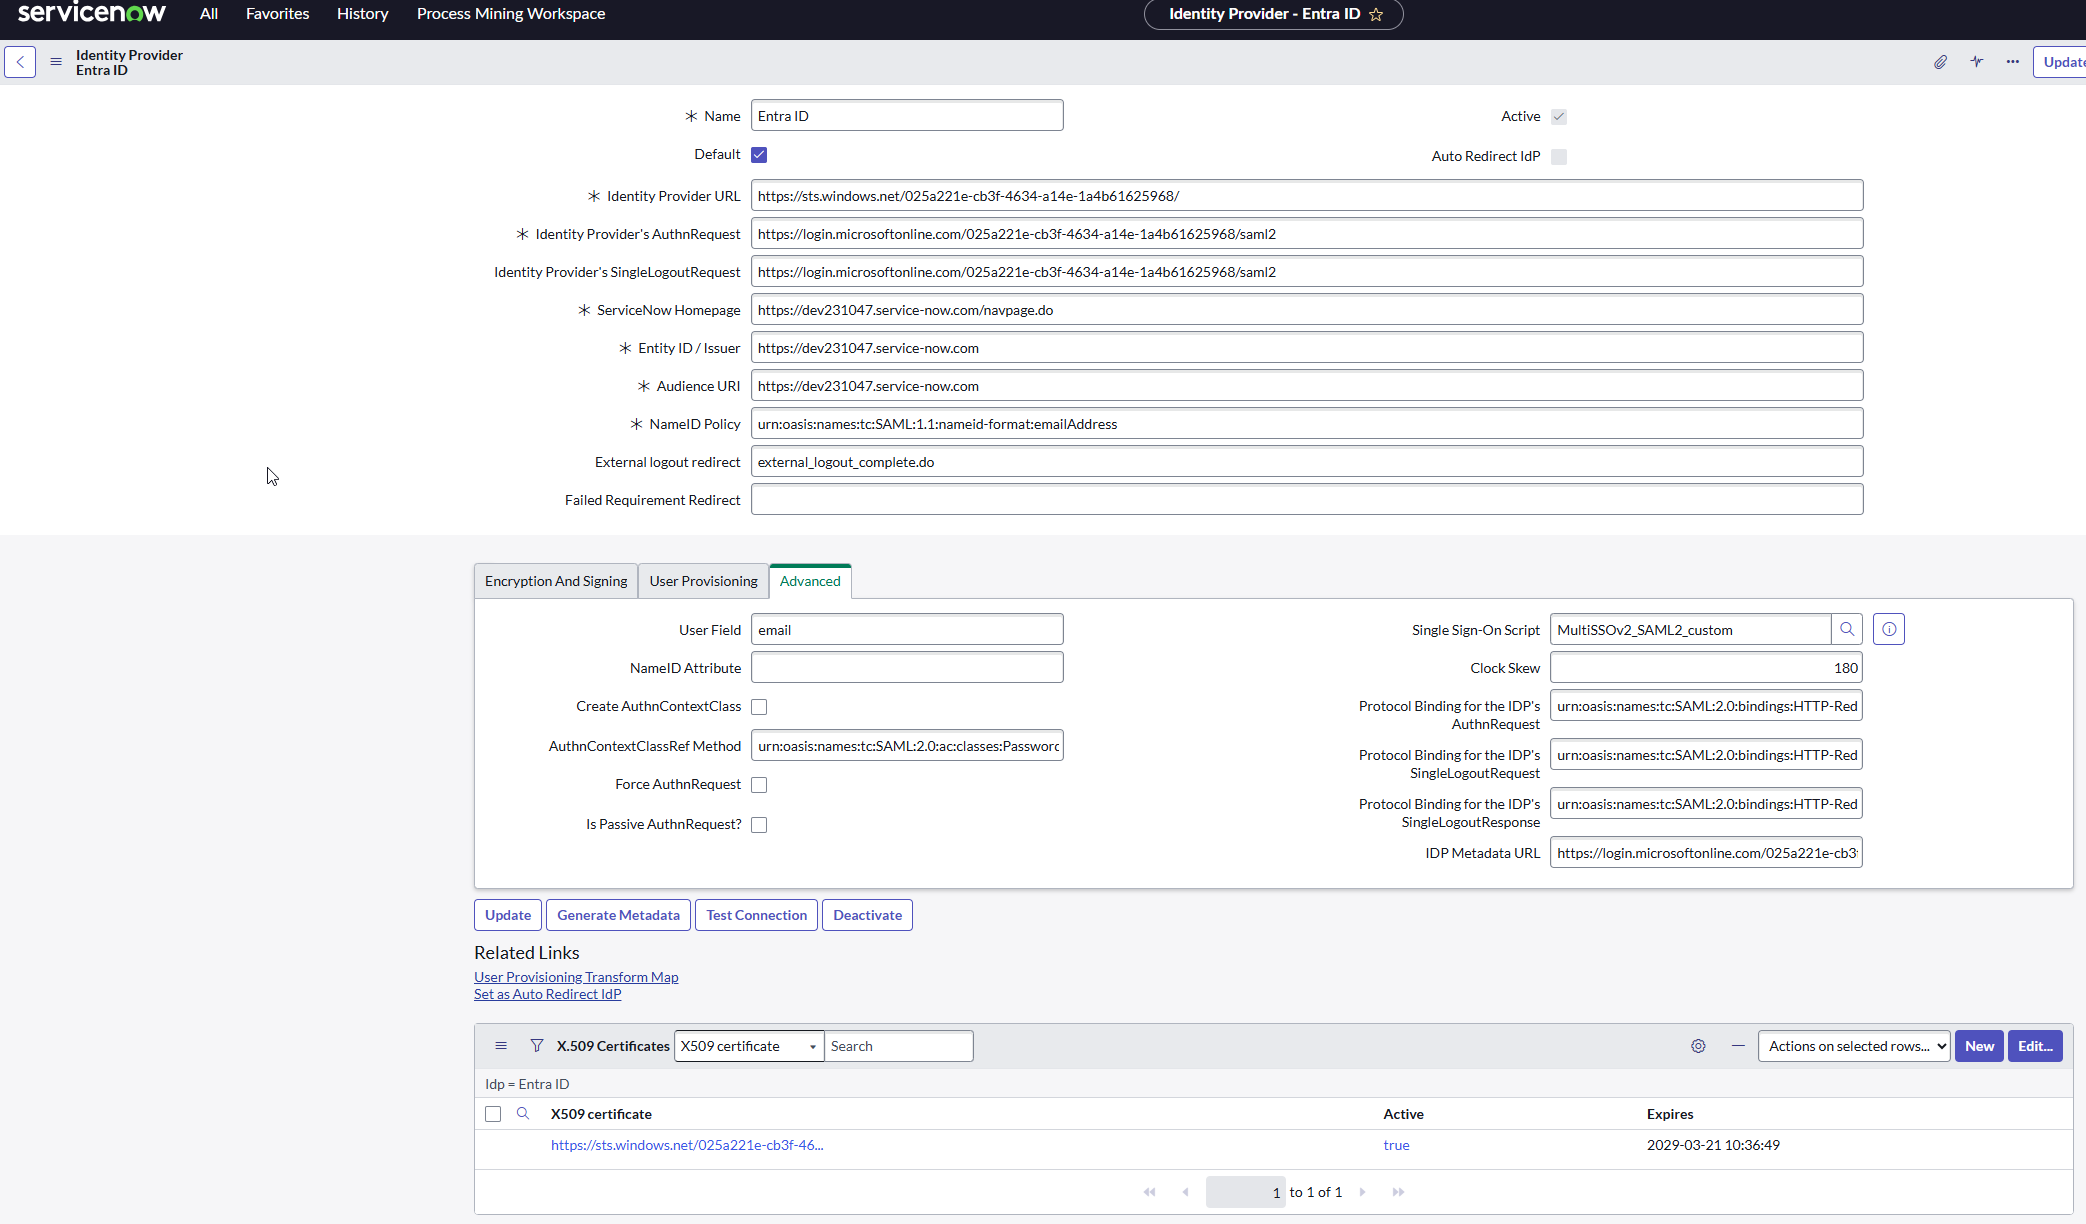Click the back arrow navigation icon
Image resolution: width=2086 pixels, height=1224 pixels.
pos(20,62)
